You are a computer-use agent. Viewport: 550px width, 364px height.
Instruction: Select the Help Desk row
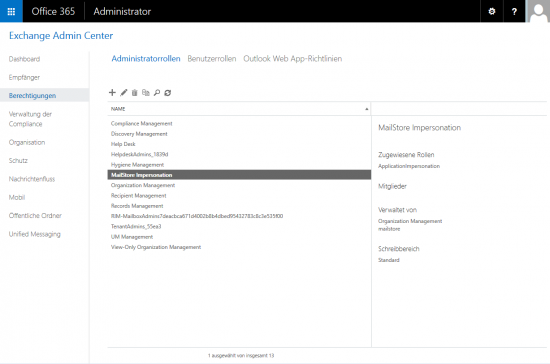(239, 144)
